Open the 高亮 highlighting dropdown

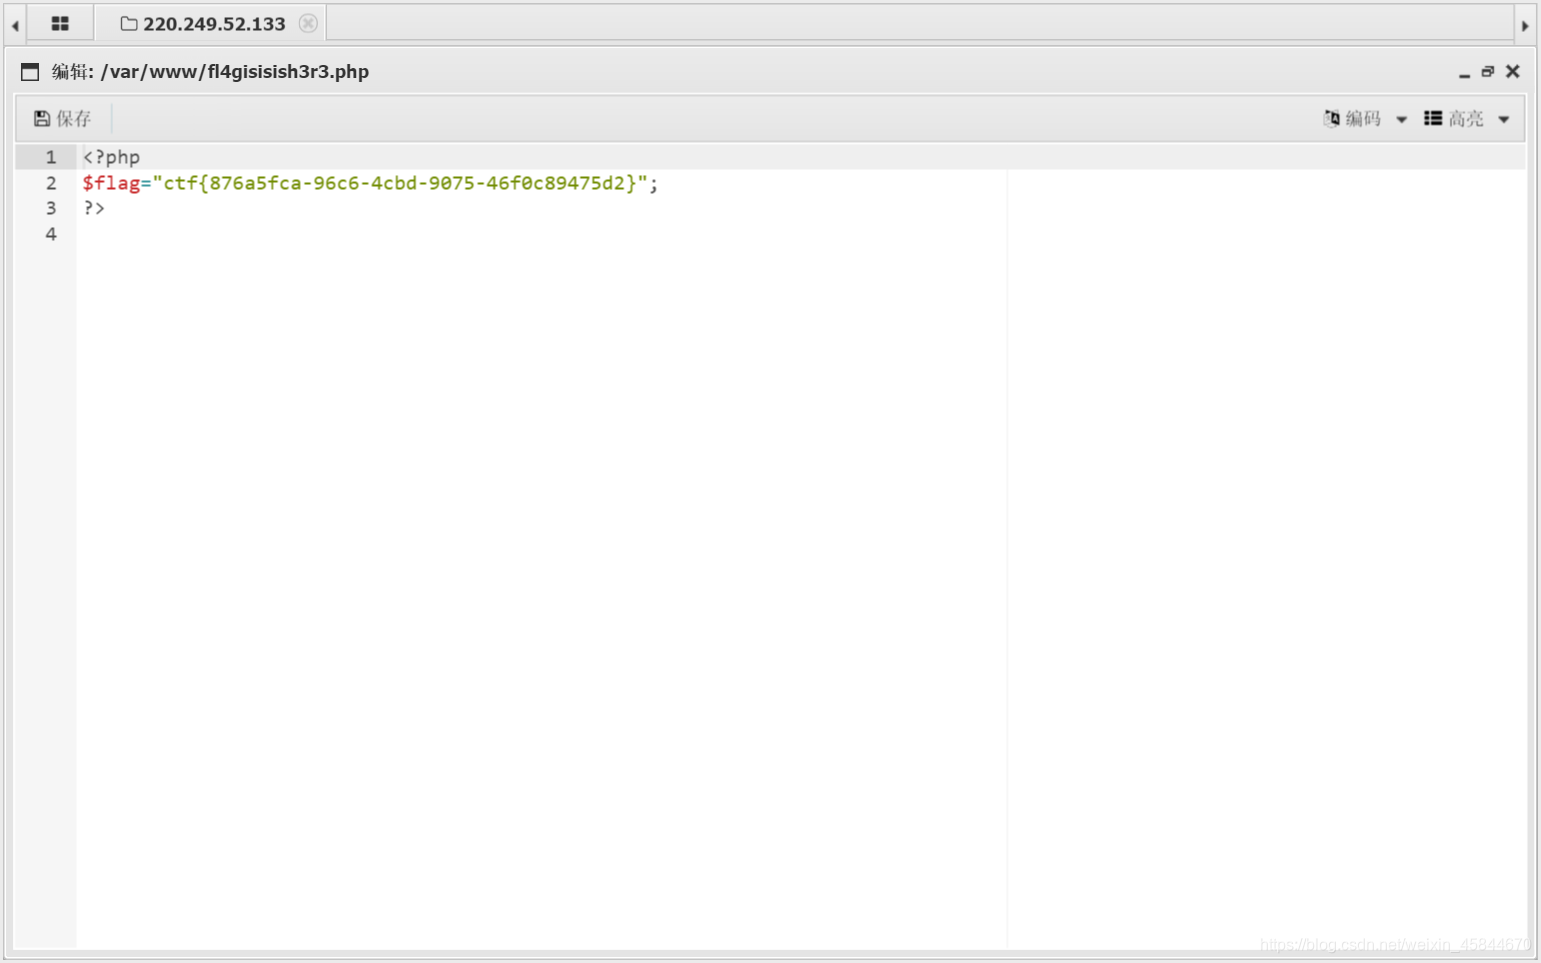click(1465, 118)
